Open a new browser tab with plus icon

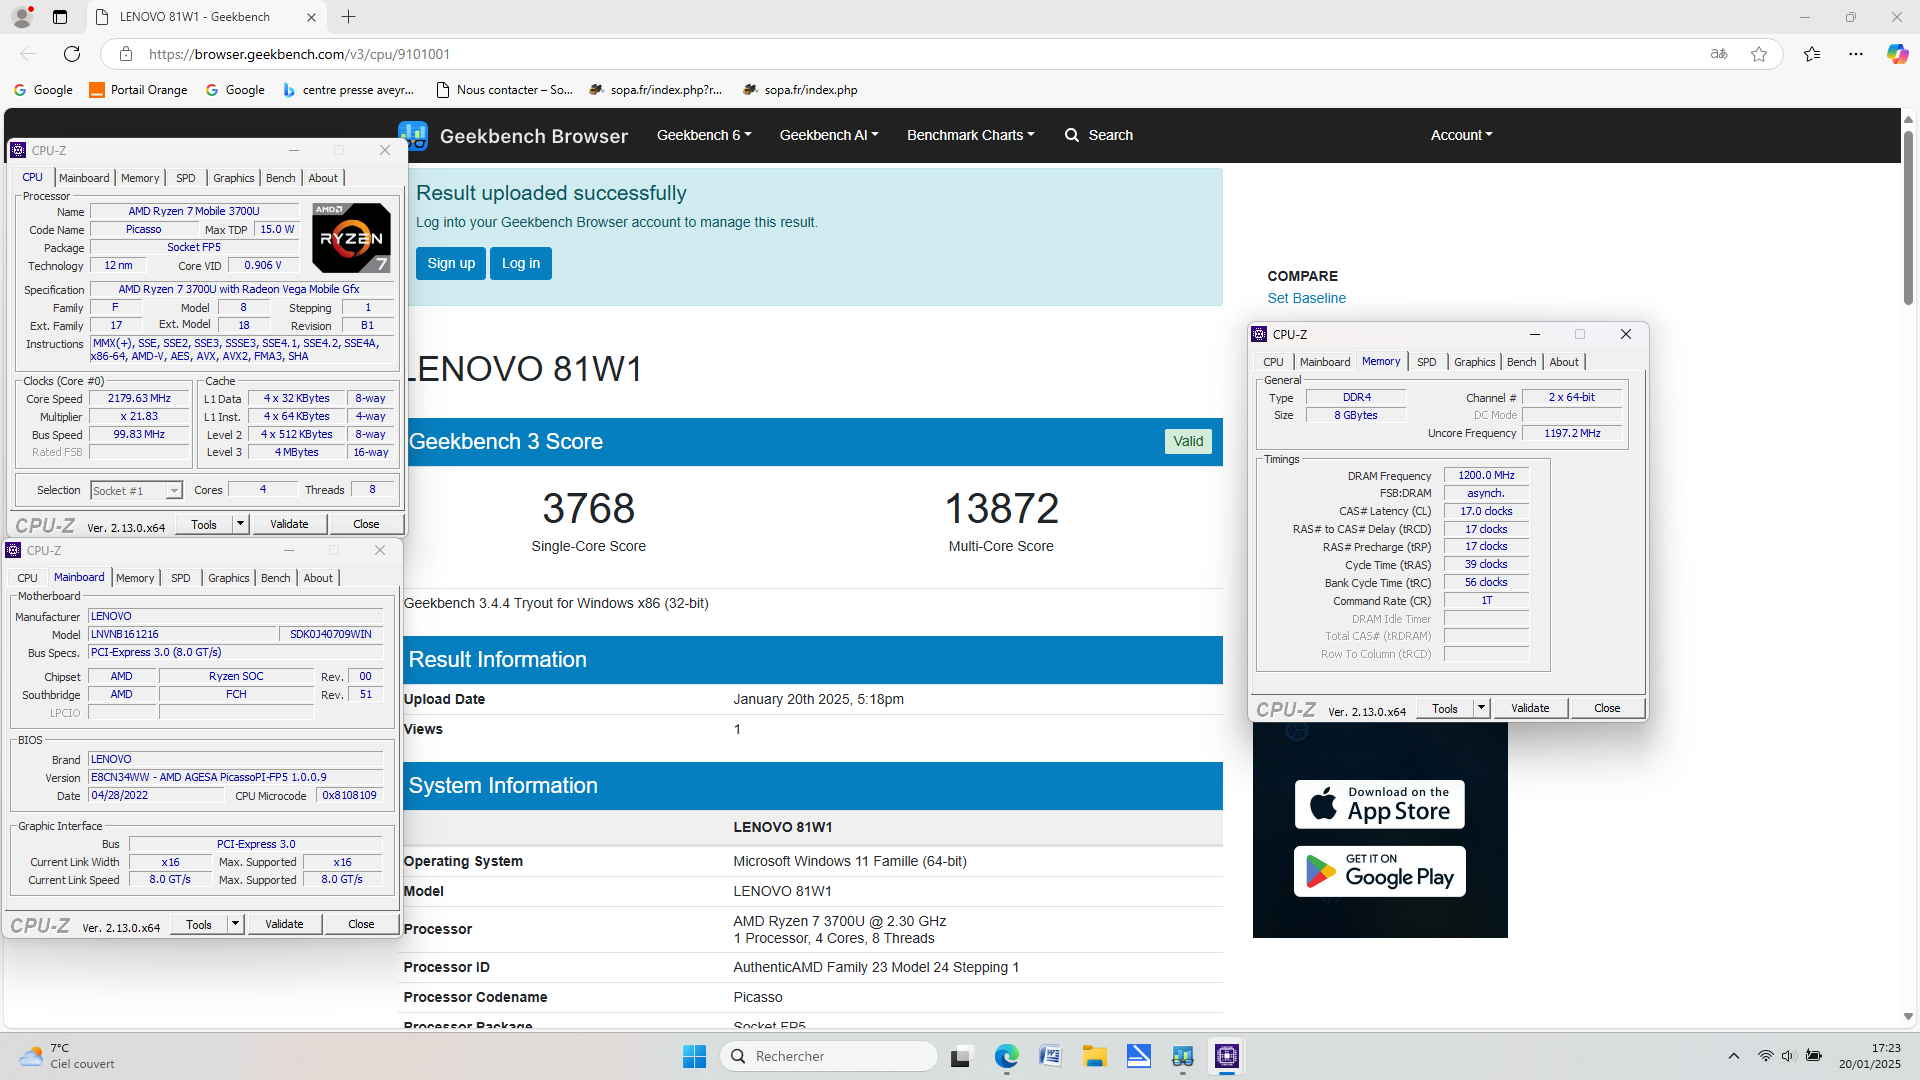[x=348, y=17]
